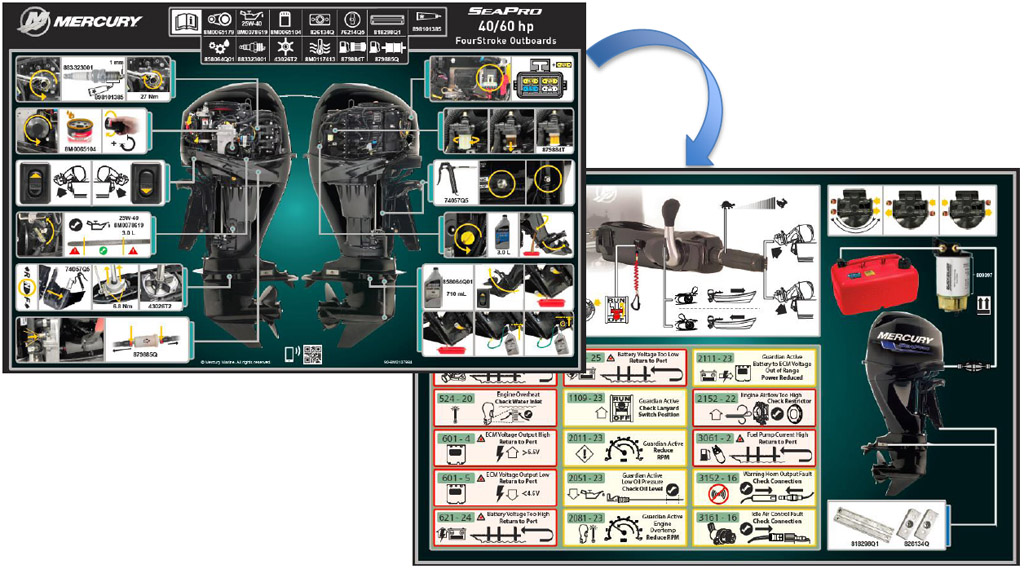Click the water pump impeller panel

100,287
